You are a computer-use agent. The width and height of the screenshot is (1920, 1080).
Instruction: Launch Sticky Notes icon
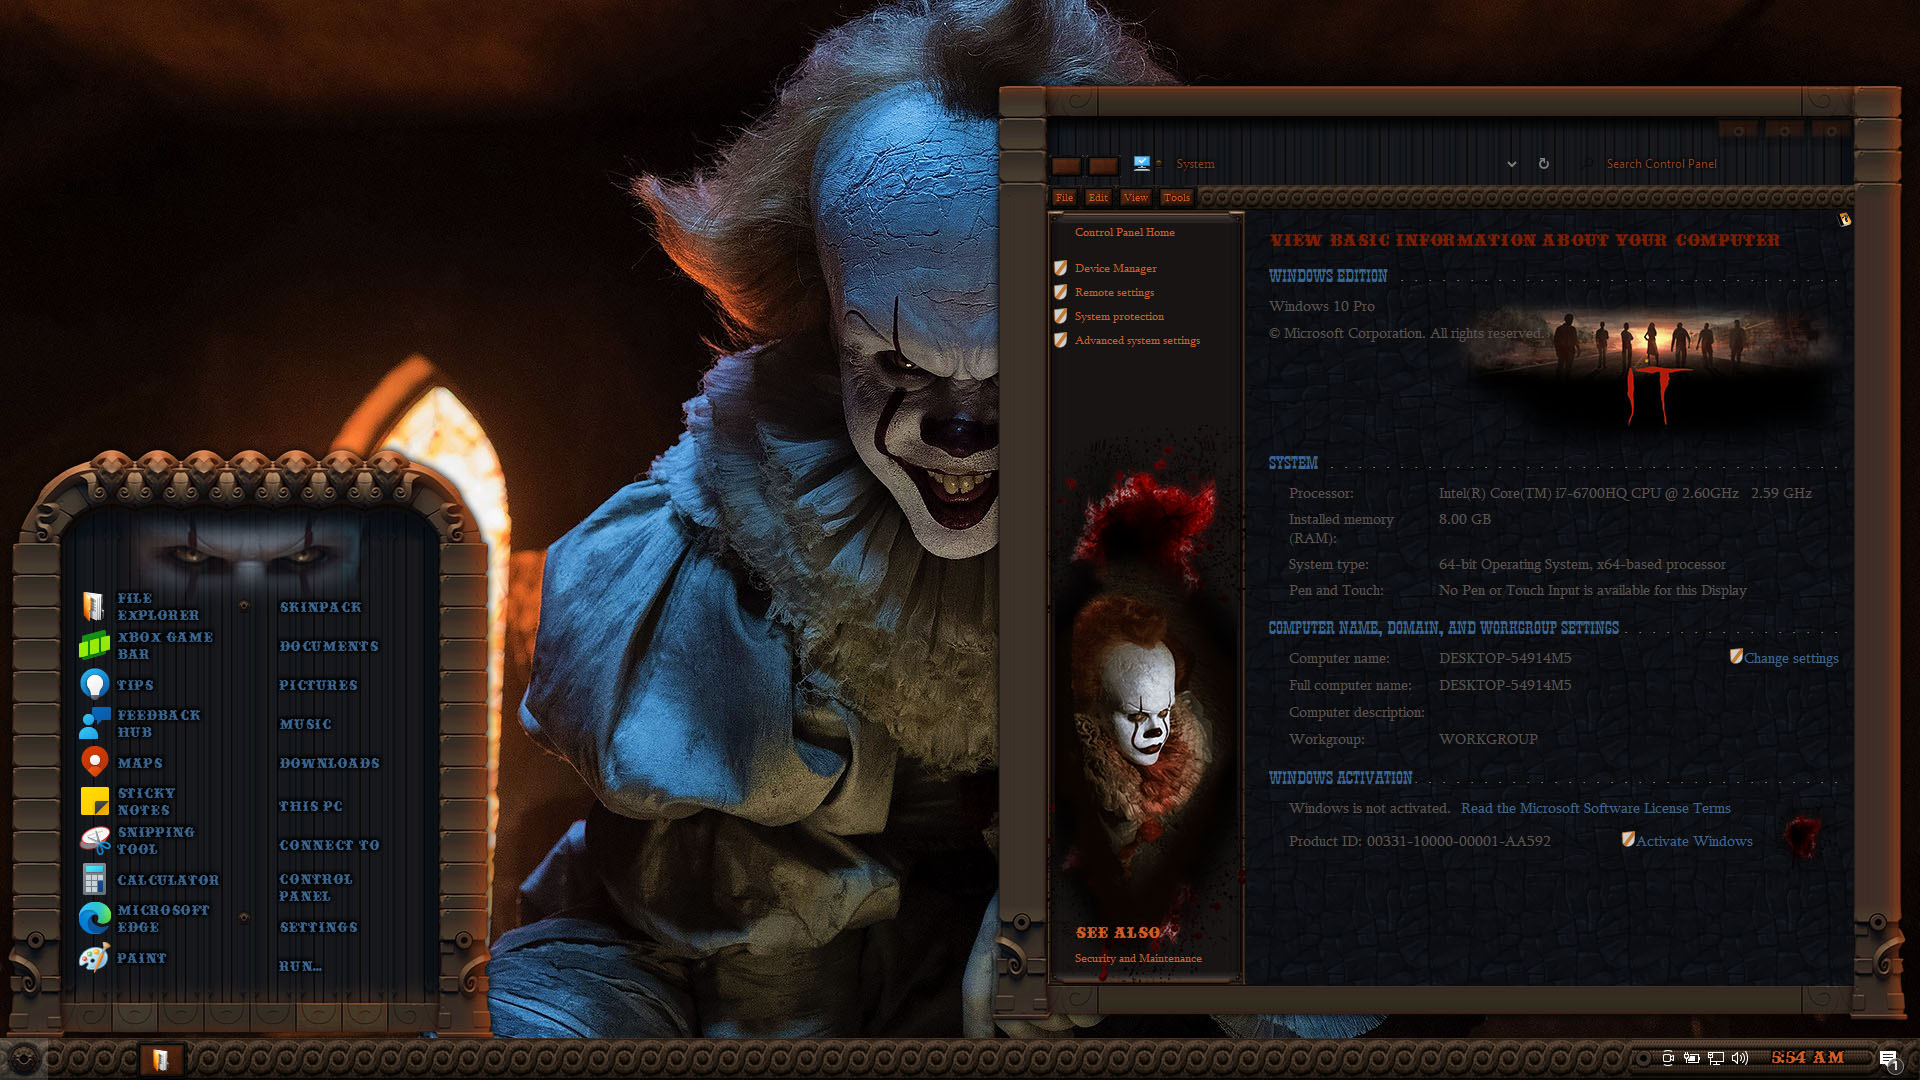pyautogui.click(x=94, y=801)
